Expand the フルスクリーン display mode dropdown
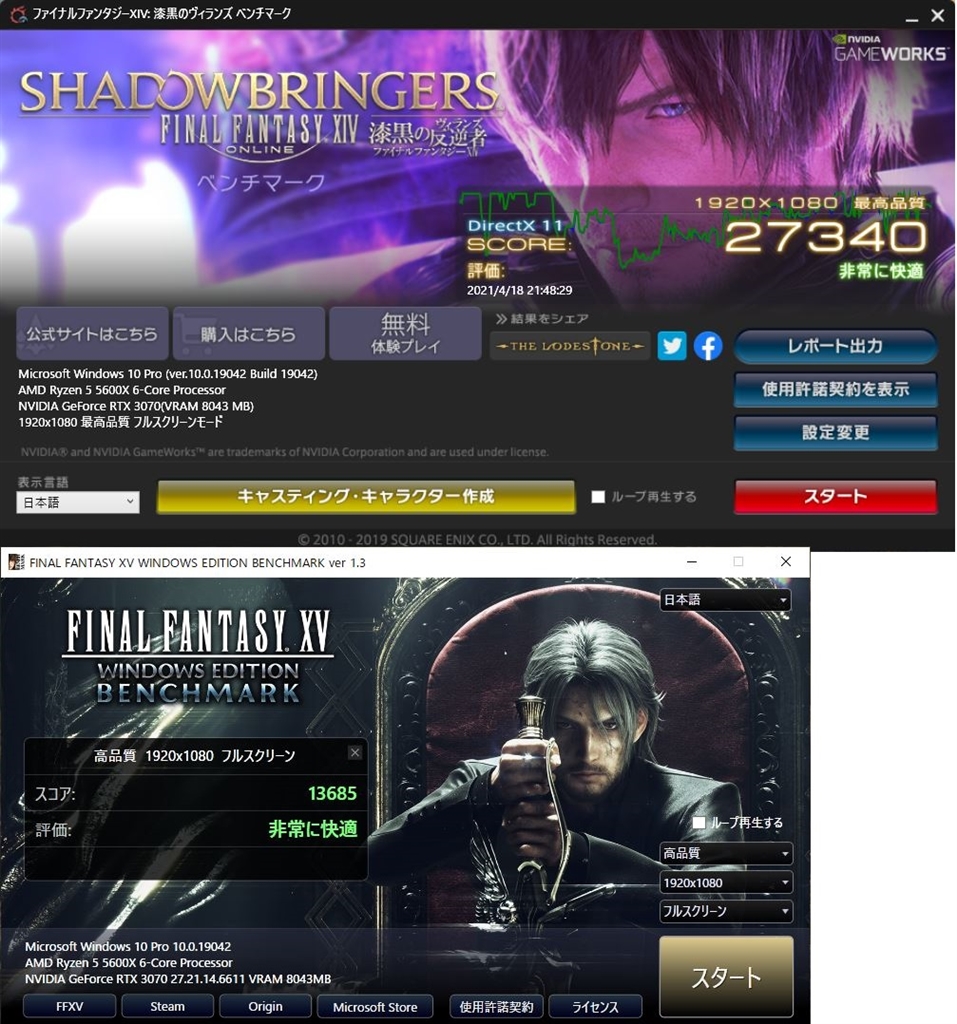The height and width of the screenshot is (1024, 957). pos(726,912)
